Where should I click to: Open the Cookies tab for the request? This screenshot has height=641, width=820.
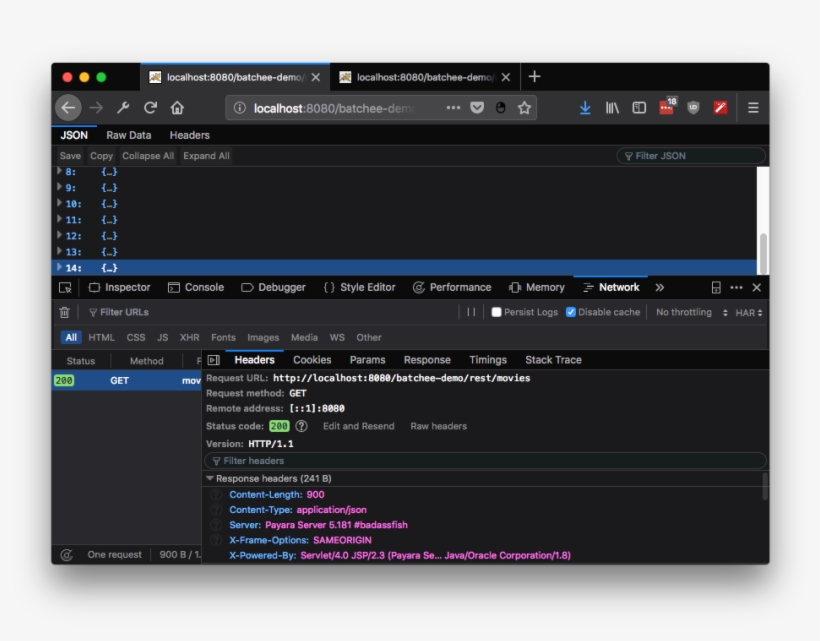pyautogui.click(x=312, y=359)
